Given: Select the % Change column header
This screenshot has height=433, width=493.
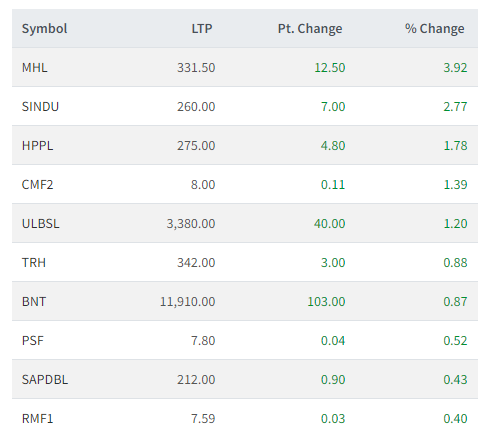Looking at the screenshot, I should (x=434, y=29).
